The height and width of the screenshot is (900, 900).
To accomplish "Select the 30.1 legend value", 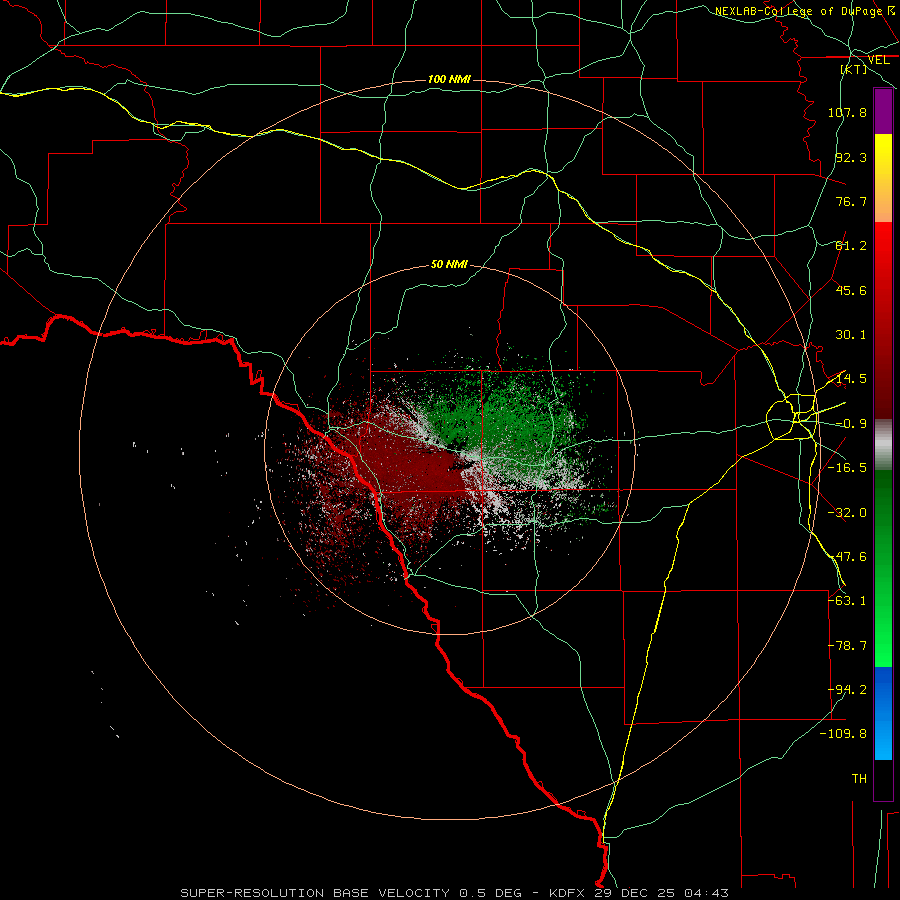I will (x=851, y=335).
